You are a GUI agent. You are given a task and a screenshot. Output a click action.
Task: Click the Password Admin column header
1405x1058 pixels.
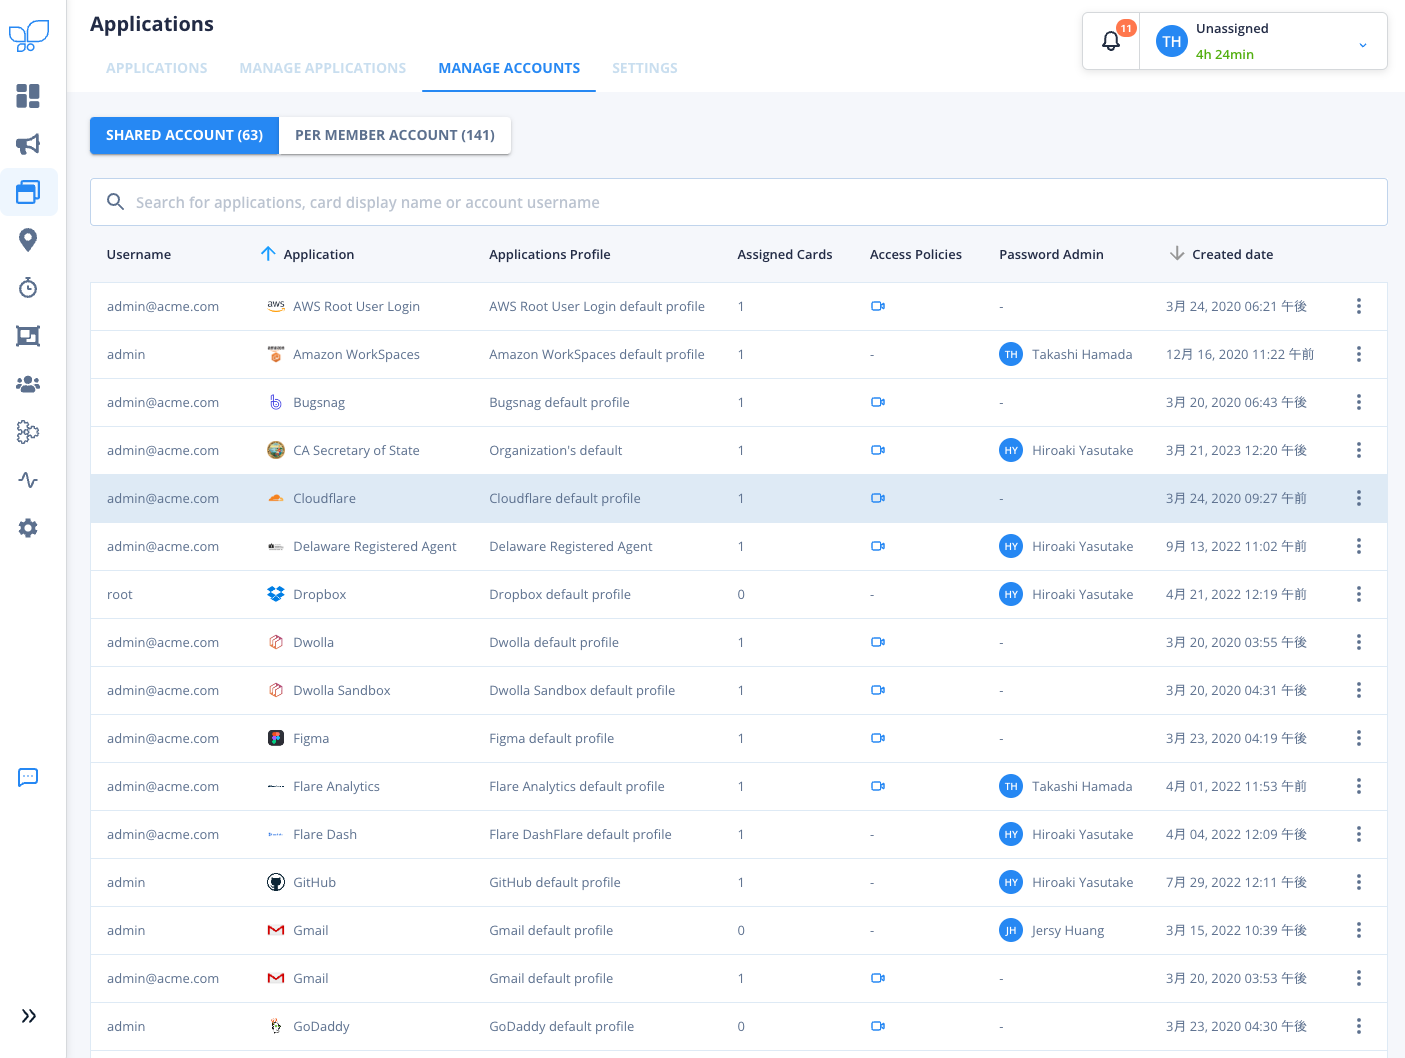coord(1051,254)
